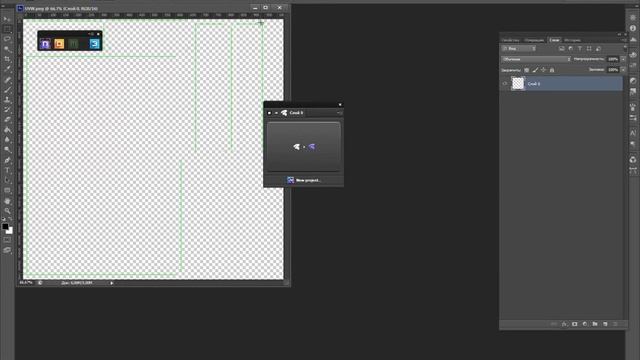Select the Crop tool
The image size is (640, 360).
coord(7,59)
